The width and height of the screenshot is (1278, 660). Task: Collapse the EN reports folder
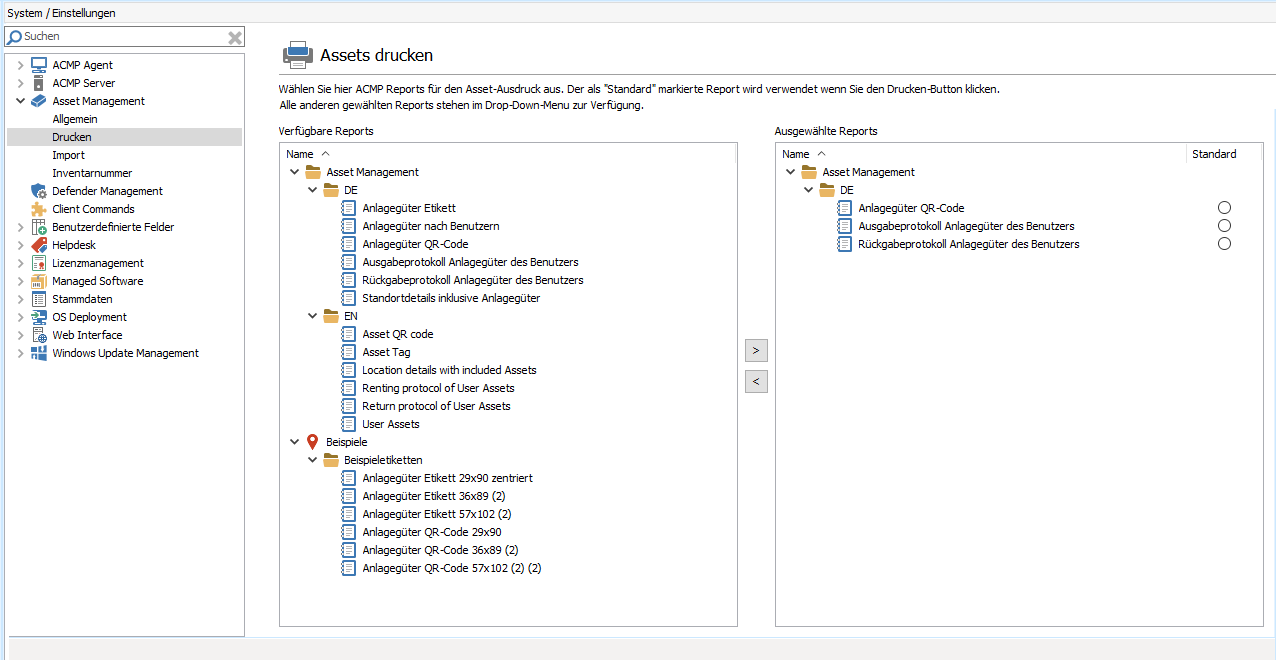pos(312,315)
